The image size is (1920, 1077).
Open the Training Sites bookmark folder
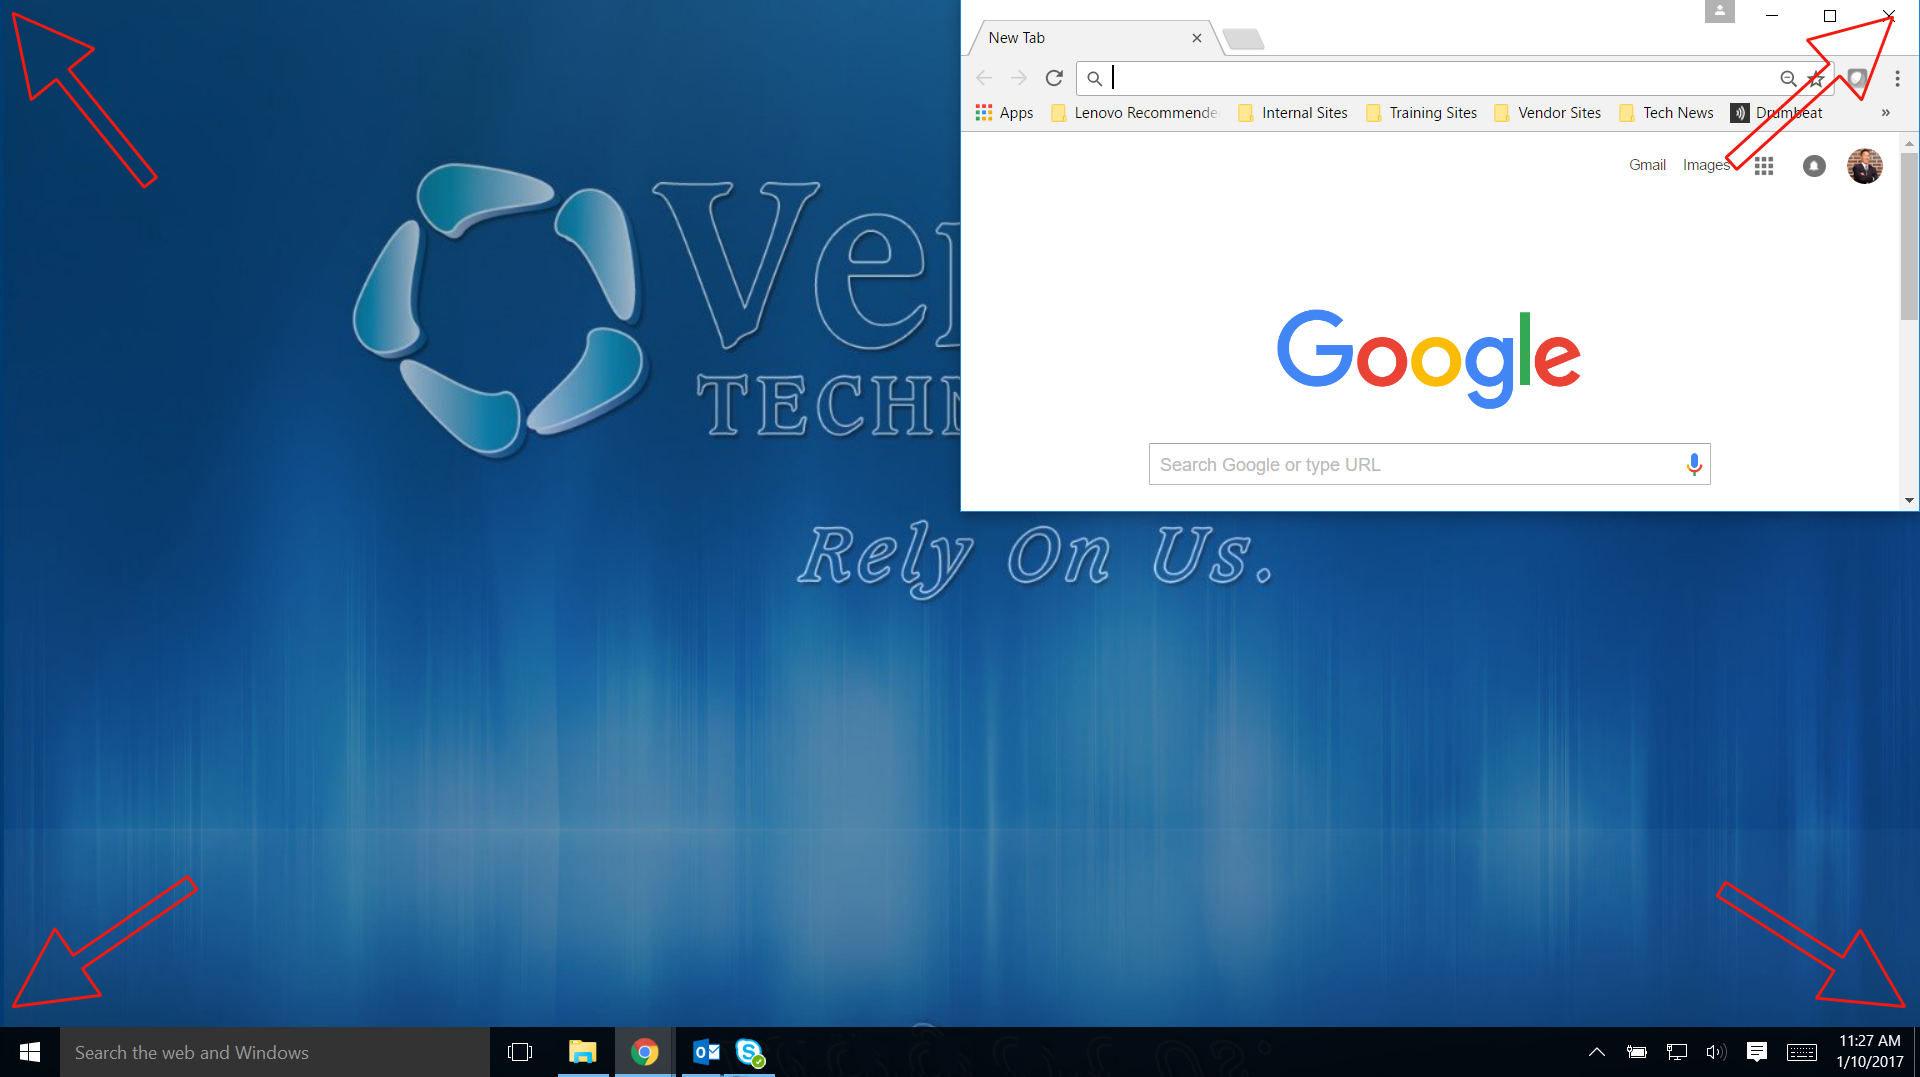(x=1421, y=113)
